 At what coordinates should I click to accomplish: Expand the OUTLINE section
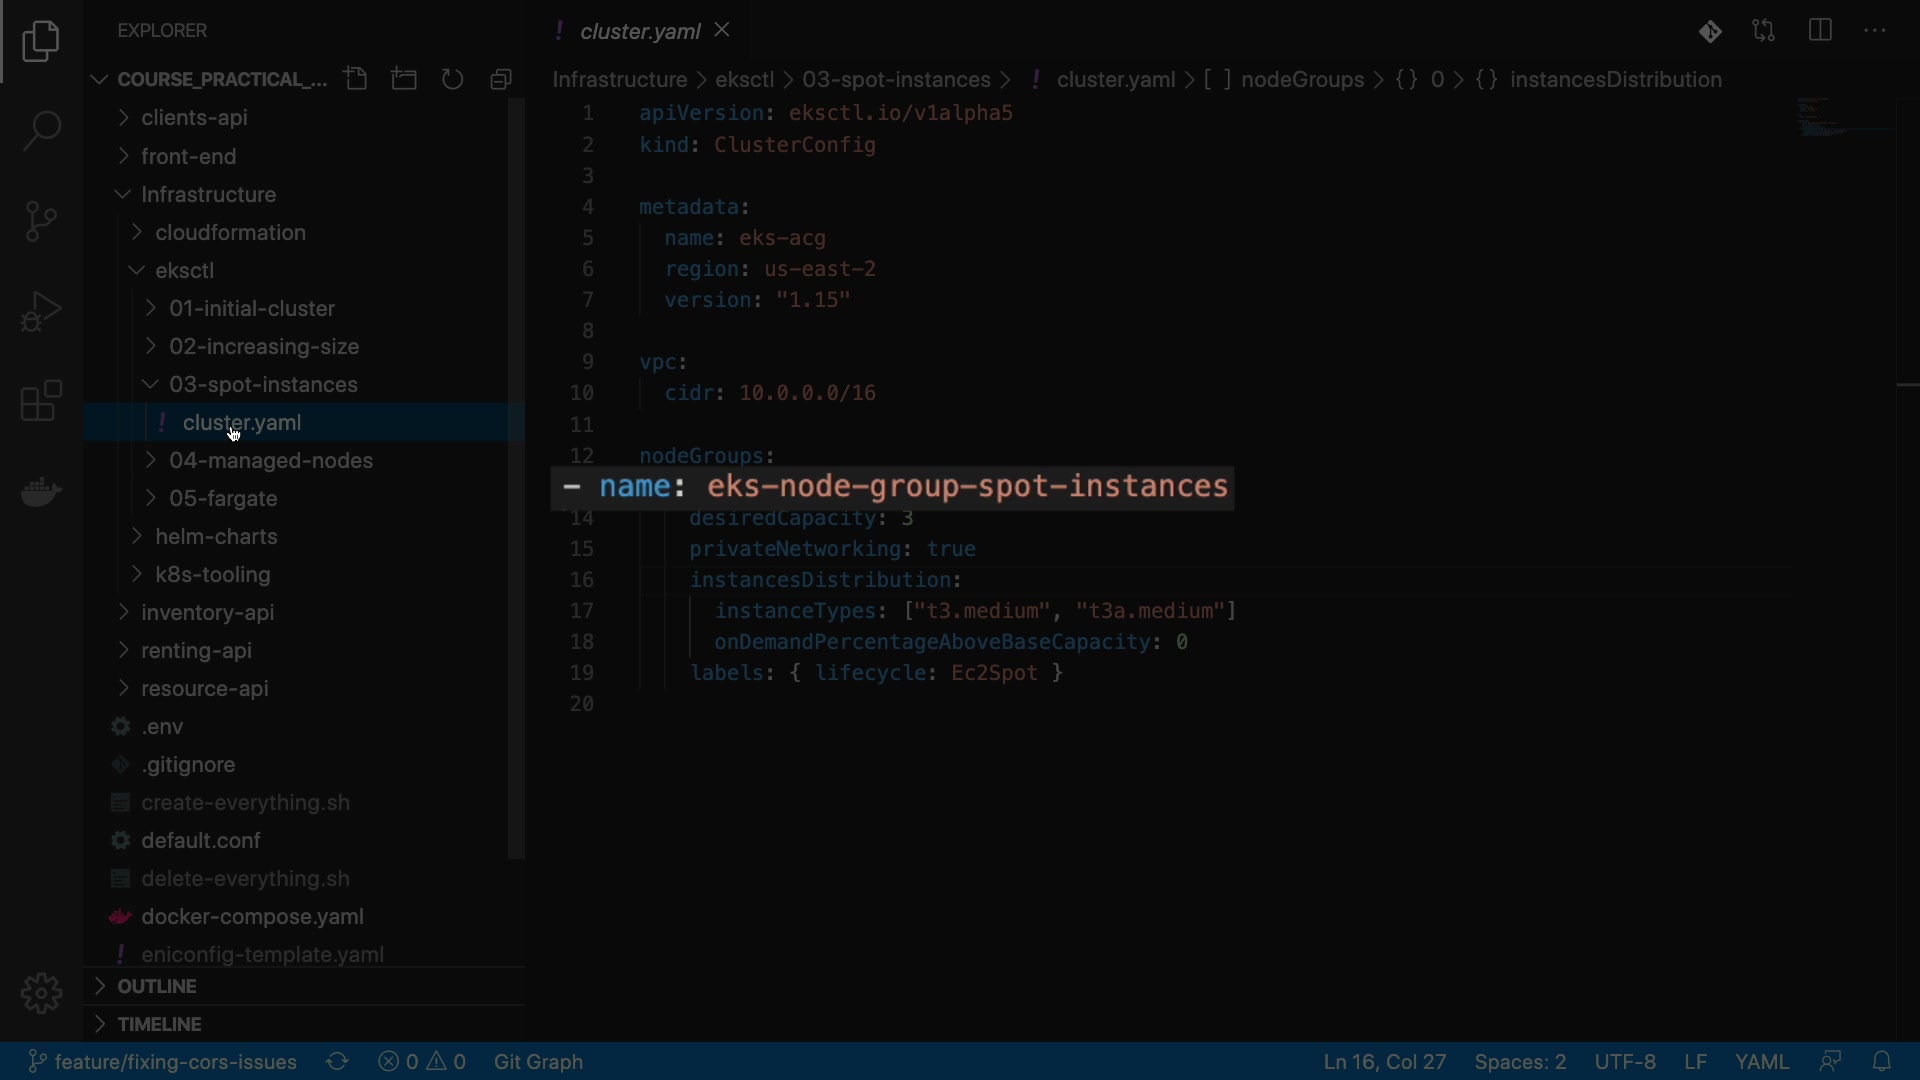pos(157,987)
